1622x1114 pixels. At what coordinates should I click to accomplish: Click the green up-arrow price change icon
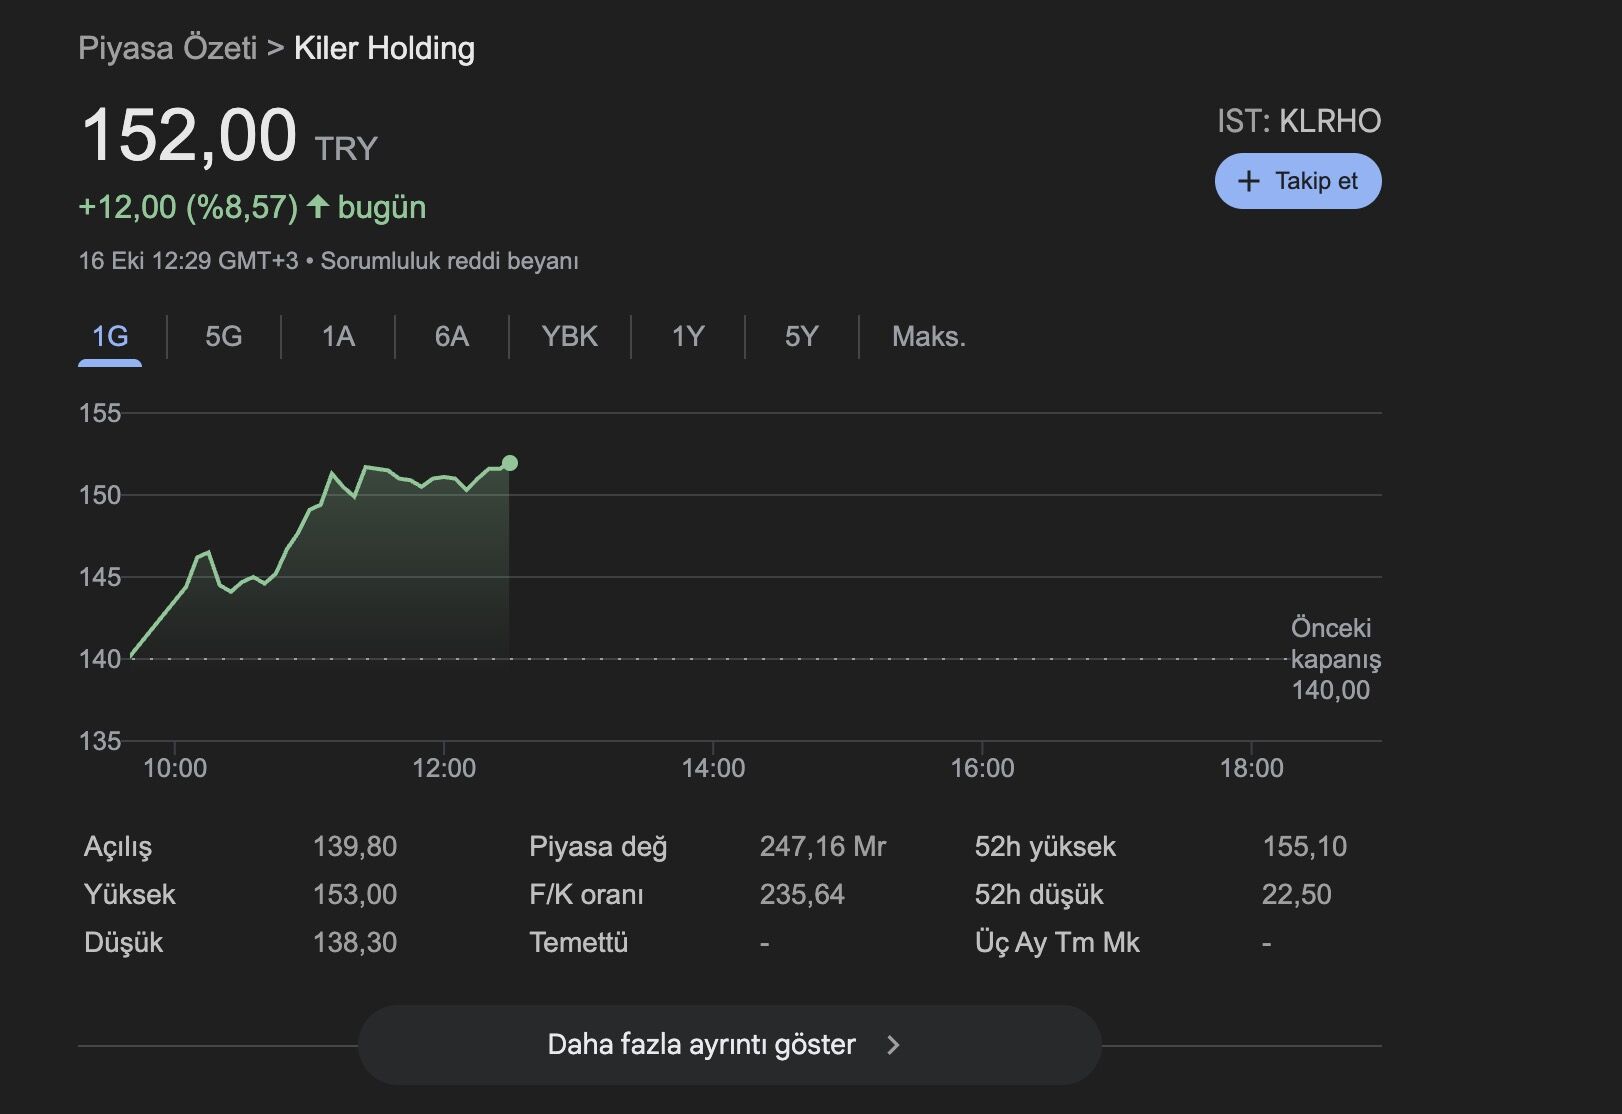(318, 207)
